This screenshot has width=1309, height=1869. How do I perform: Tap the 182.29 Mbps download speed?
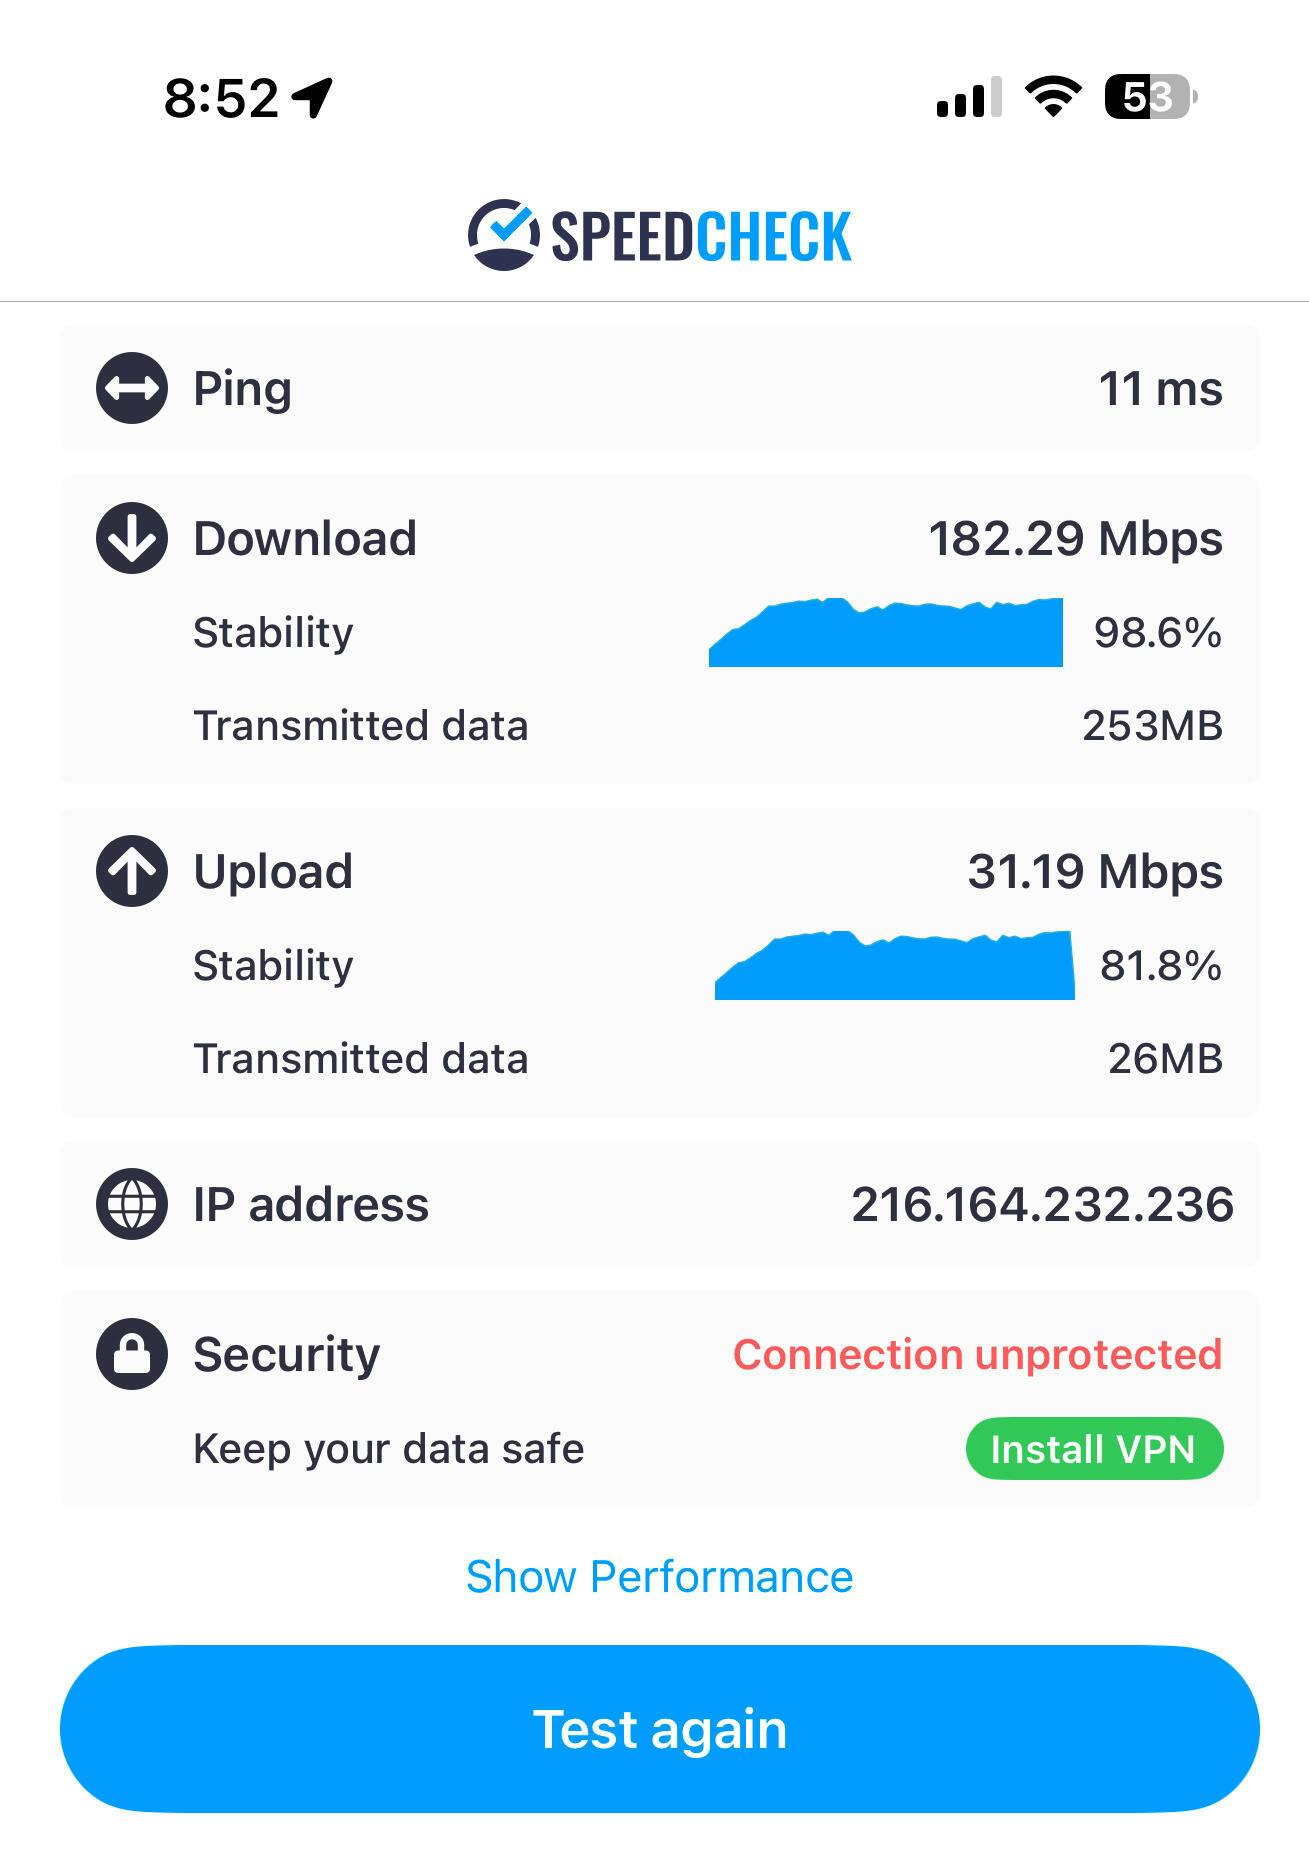pyautogui.click(x=1075, y=538)
